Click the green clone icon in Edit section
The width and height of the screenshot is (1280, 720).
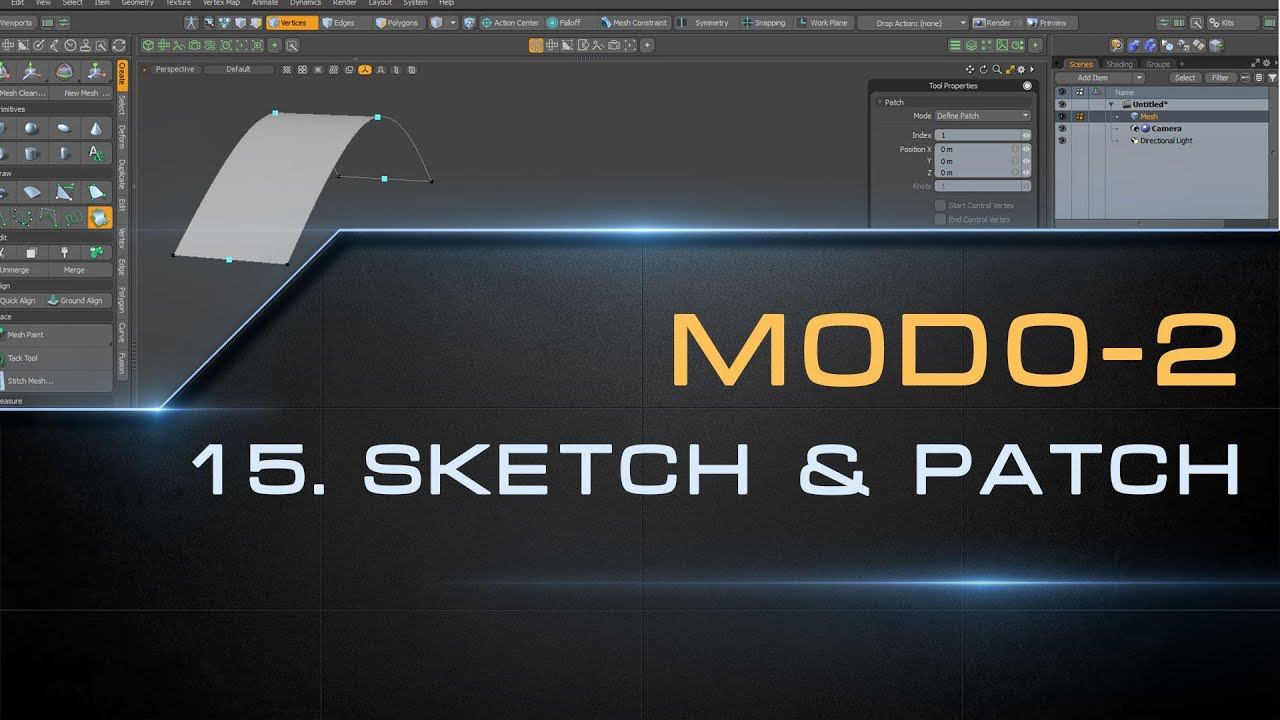click(95, 253)
